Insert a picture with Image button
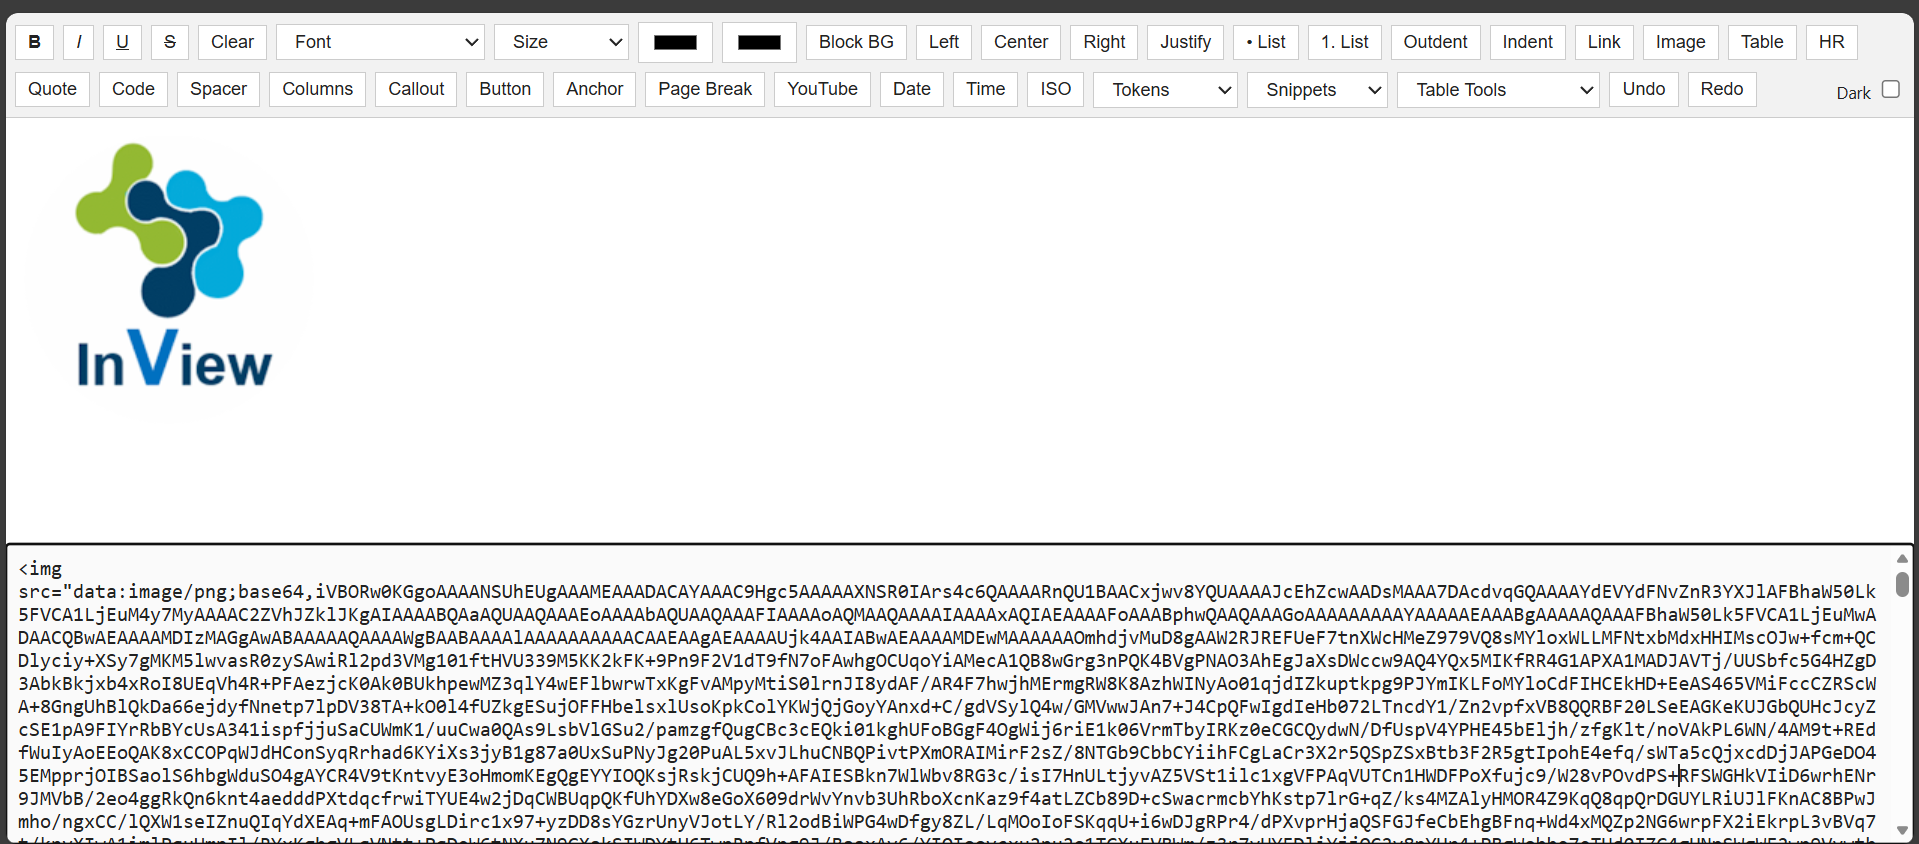 tap(1681, 42)
